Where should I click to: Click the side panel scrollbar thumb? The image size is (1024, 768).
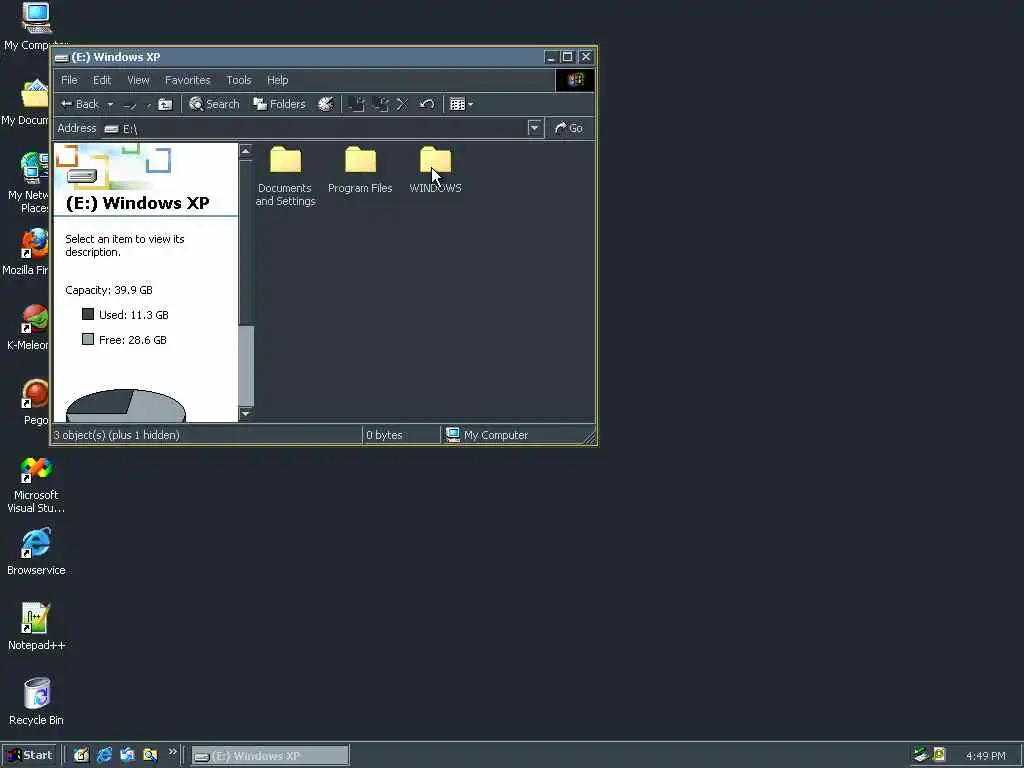246,364
